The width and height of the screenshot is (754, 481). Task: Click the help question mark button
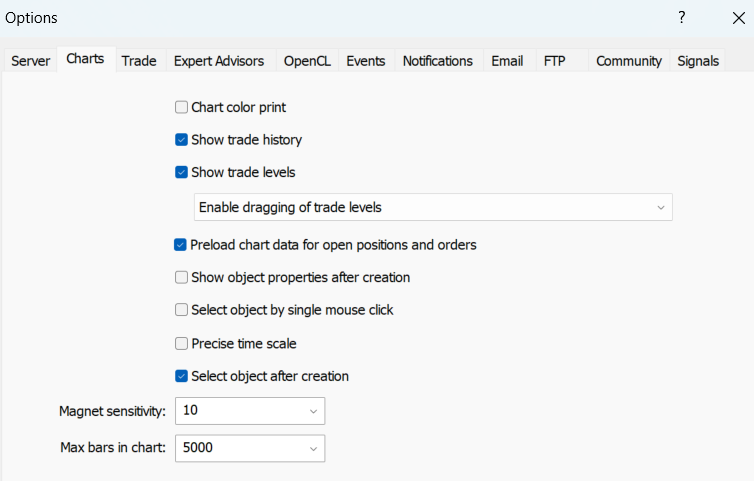[681, 18]
